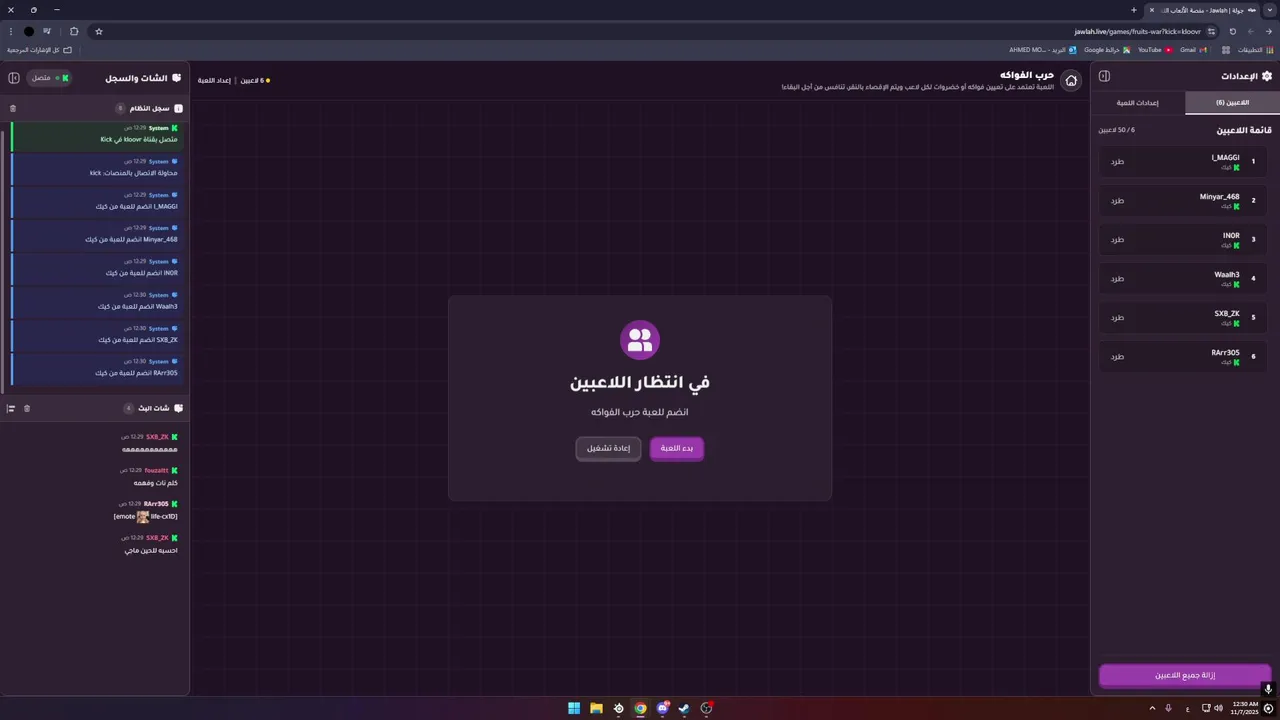The image size is (1280, 720).
Task: Click the info icon beside سجل النظام
Action: (x=178, y=108)
